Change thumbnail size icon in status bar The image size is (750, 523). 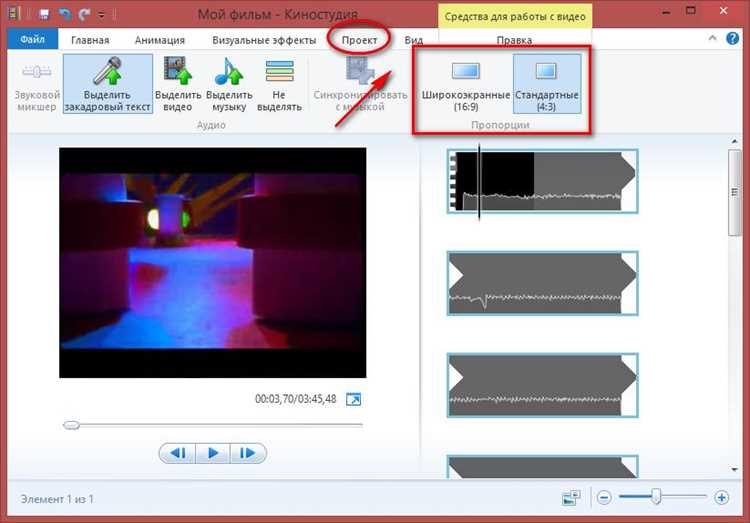[x=571, y=498]
